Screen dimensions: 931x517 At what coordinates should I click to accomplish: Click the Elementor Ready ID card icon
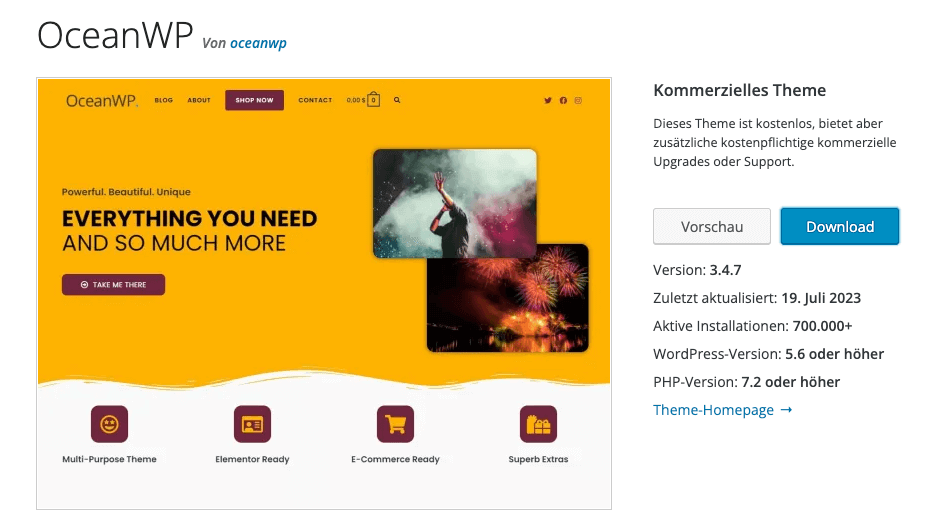click(252, 424)
